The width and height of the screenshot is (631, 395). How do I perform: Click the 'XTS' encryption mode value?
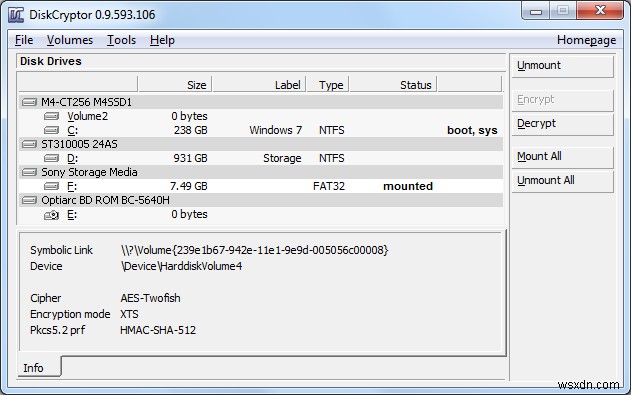[x=129, y=314]
